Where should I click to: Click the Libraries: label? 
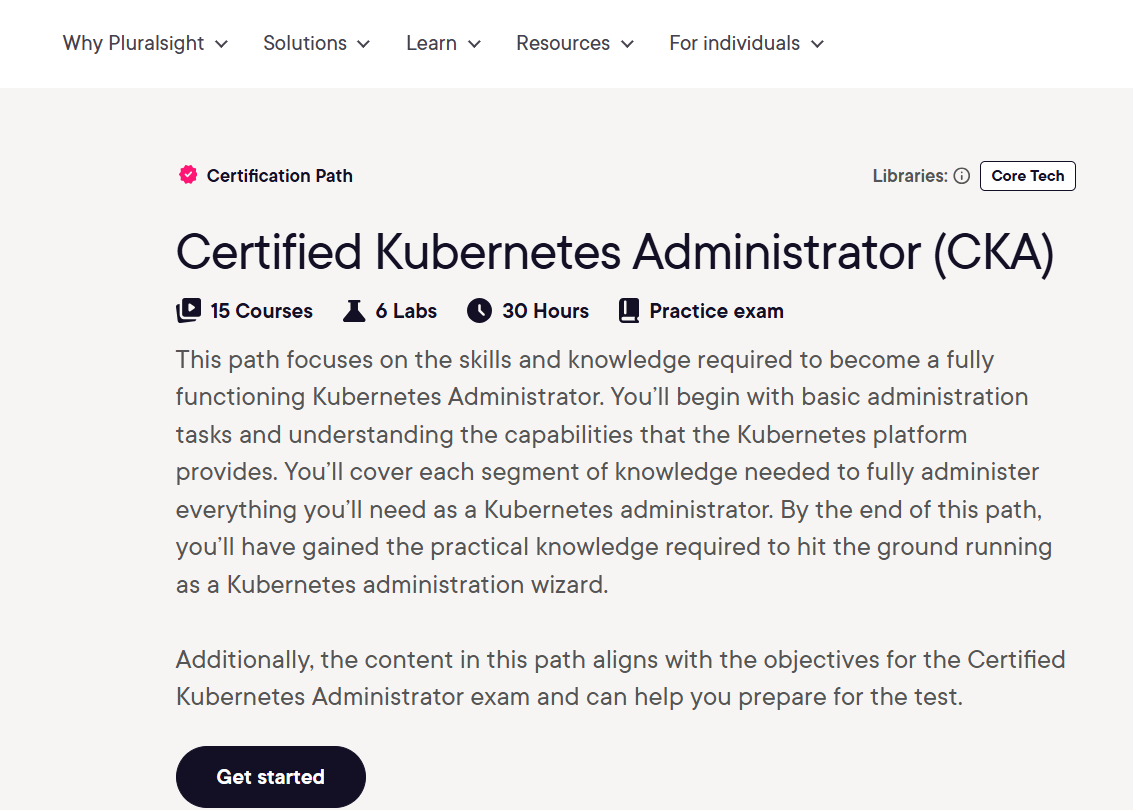[x=910, y=176]
